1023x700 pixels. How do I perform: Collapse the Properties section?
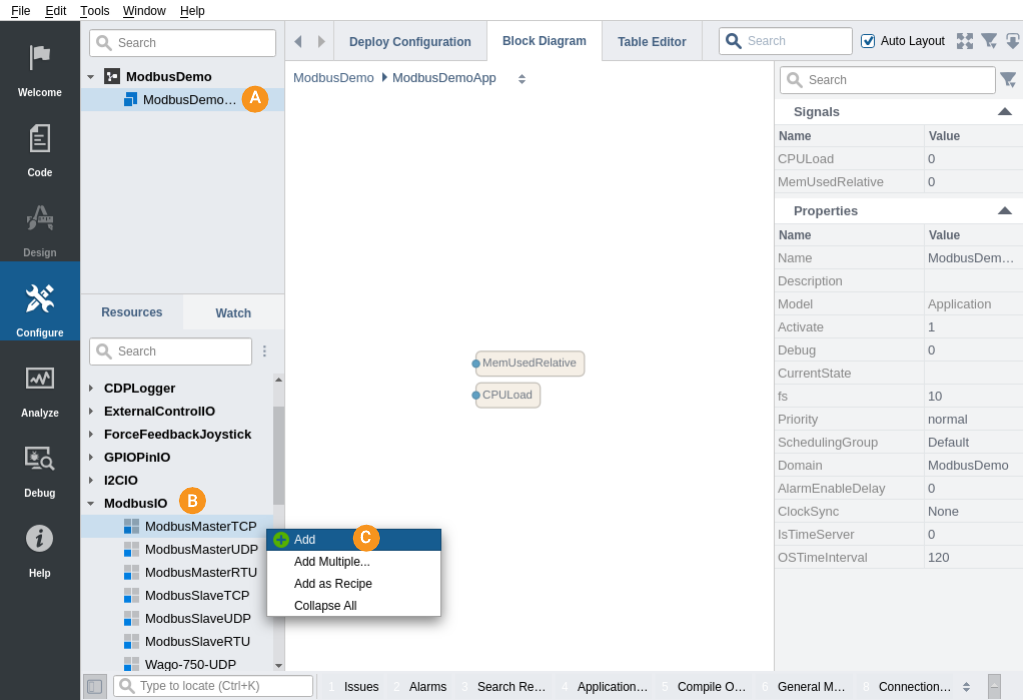tap(1004, 211)
